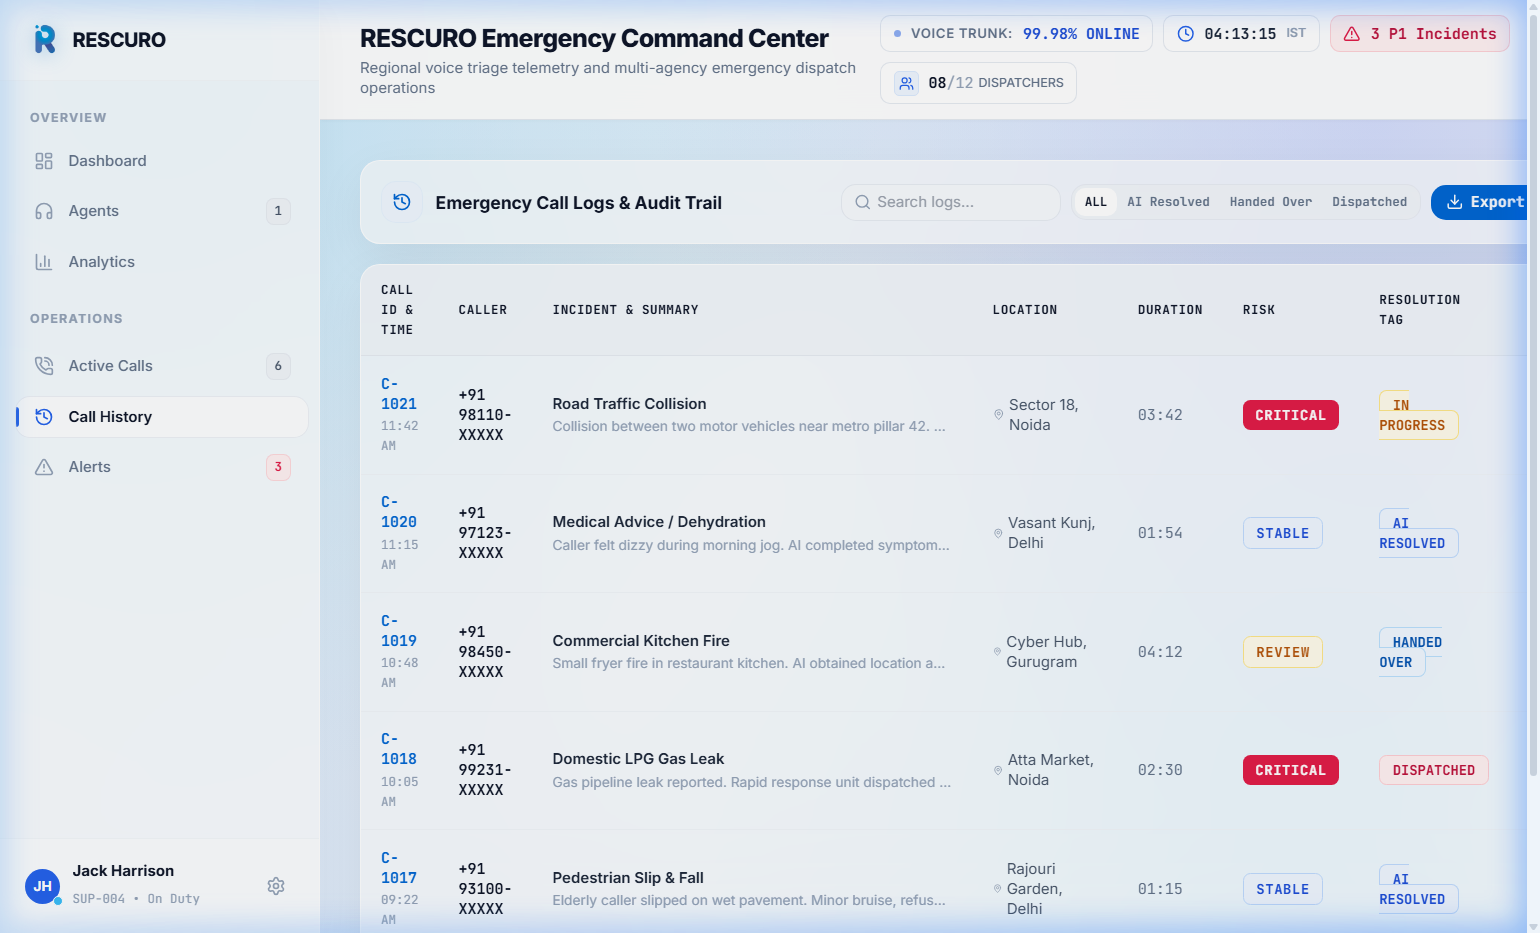This screenshot has width=1540, height=933.
Task: Click the RESCURO logo icon
Action: pyautogui.click(x=45, y=39)
